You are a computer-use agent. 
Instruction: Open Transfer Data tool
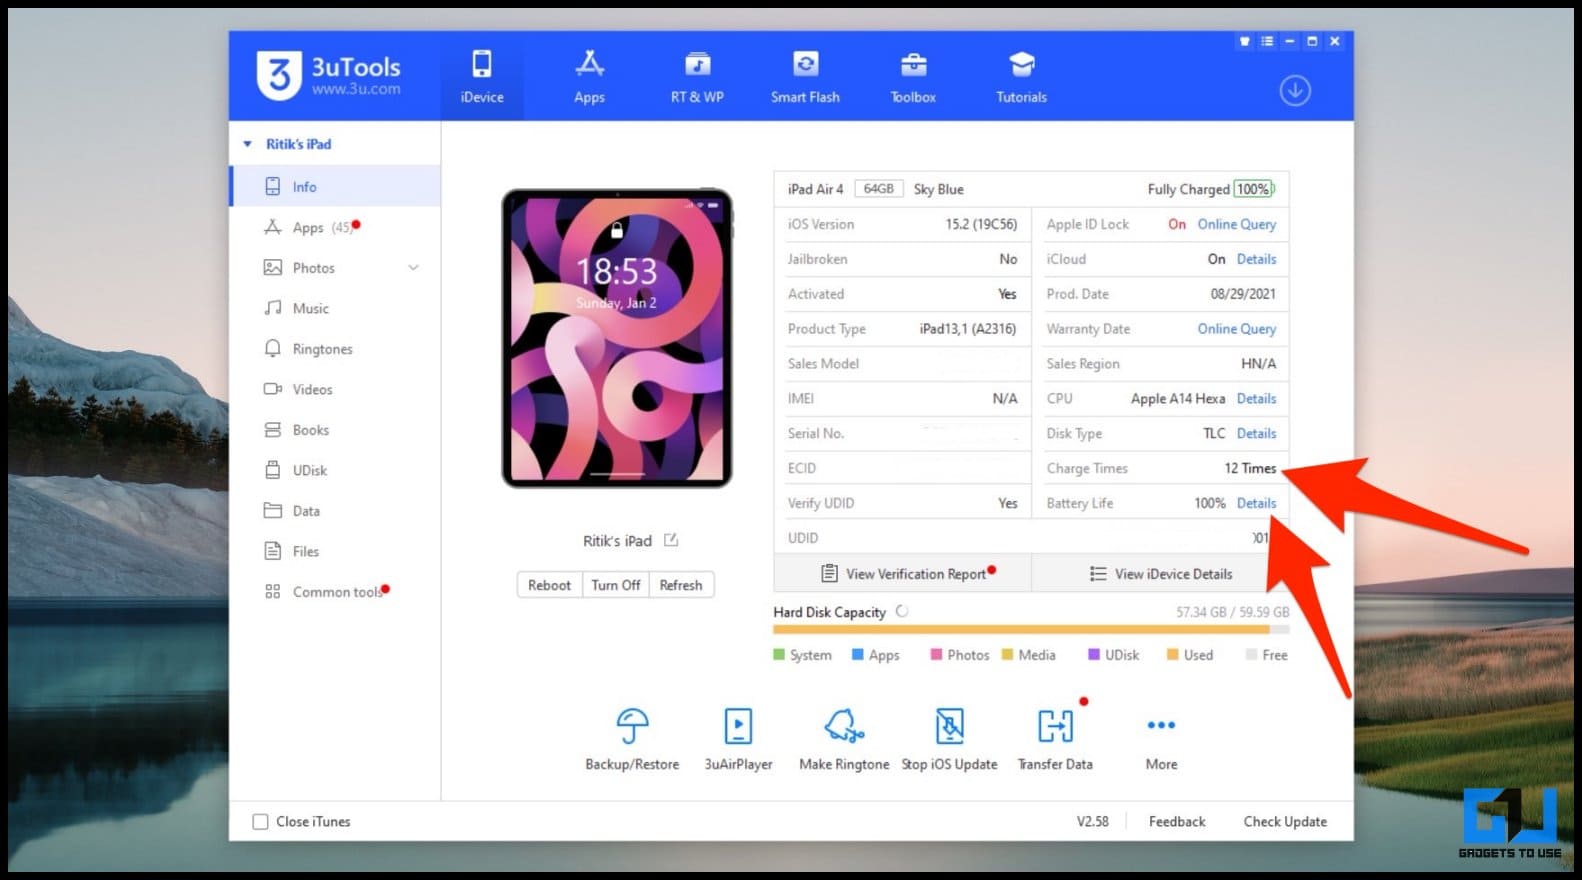tap(1055, 740)
